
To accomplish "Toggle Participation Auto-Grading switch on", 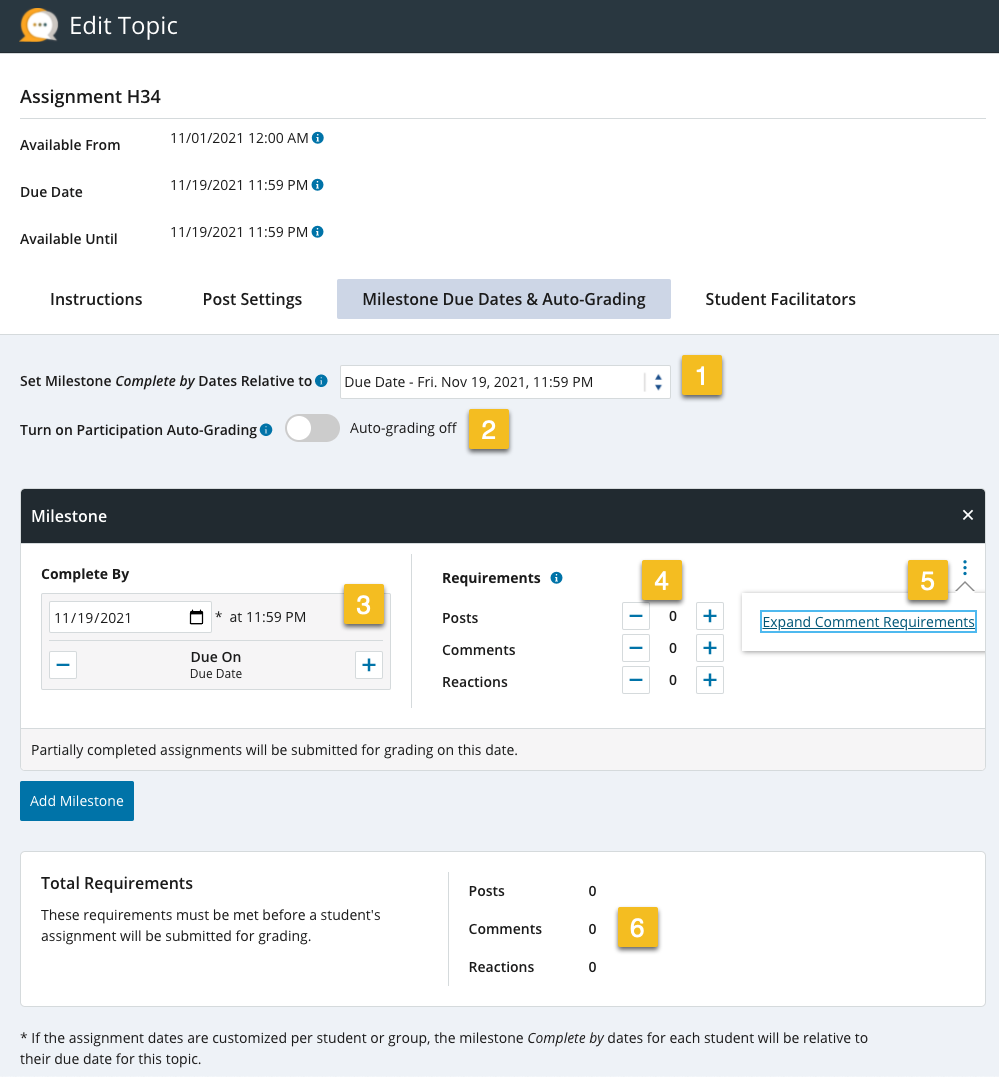I will (x=312, y=429).
